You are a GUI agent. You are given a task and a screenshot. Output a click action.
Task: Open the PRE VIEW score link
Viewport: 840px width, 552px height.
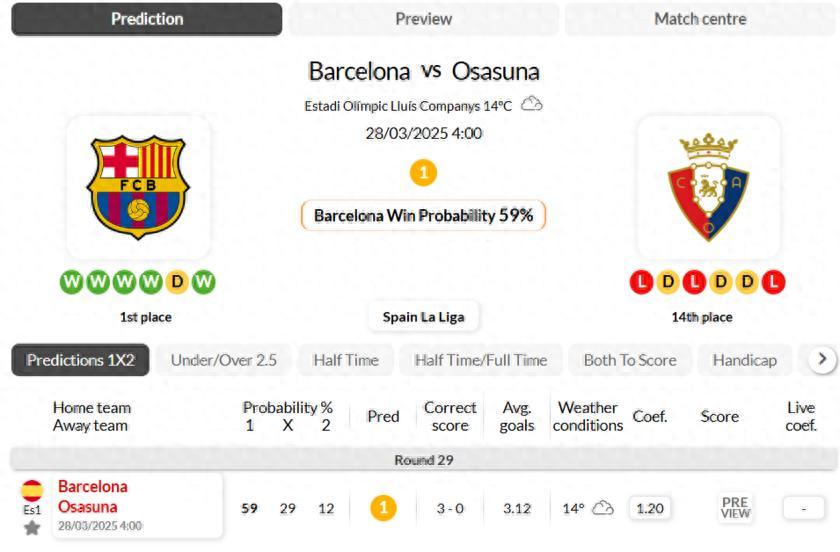pyautogui.click(x=735, y=508)
